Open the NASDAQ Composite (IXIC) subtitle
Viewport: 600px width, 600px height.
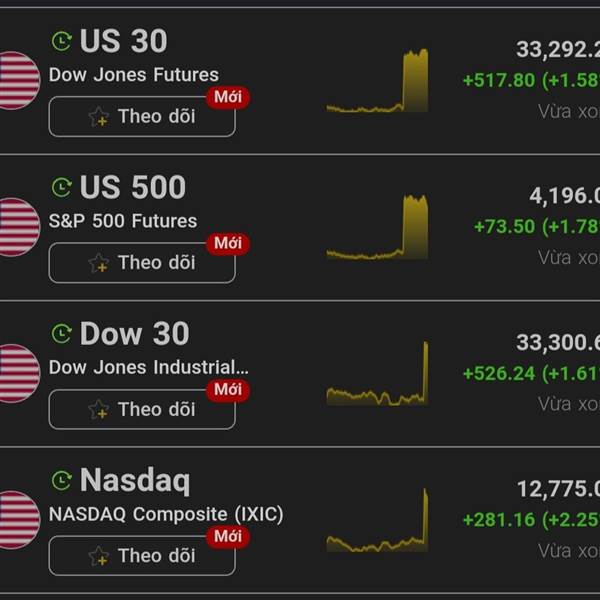click(x=166, y=514)
